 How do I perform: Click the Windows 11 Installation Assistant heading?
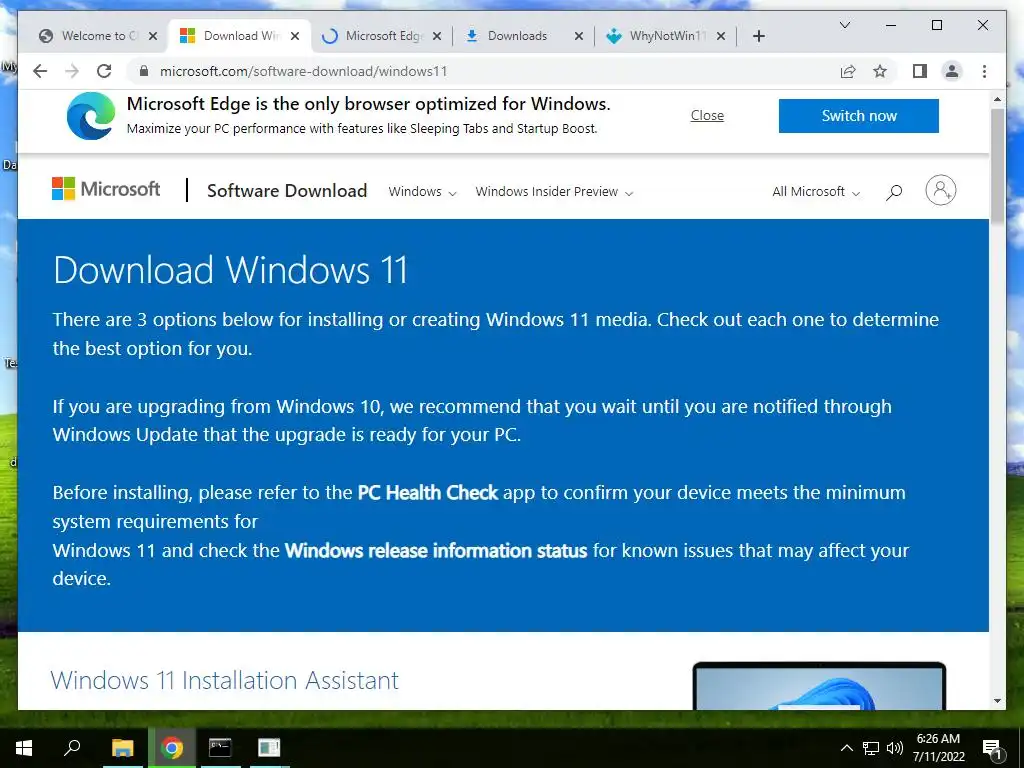pyautogui.click(x=225, y=680)
